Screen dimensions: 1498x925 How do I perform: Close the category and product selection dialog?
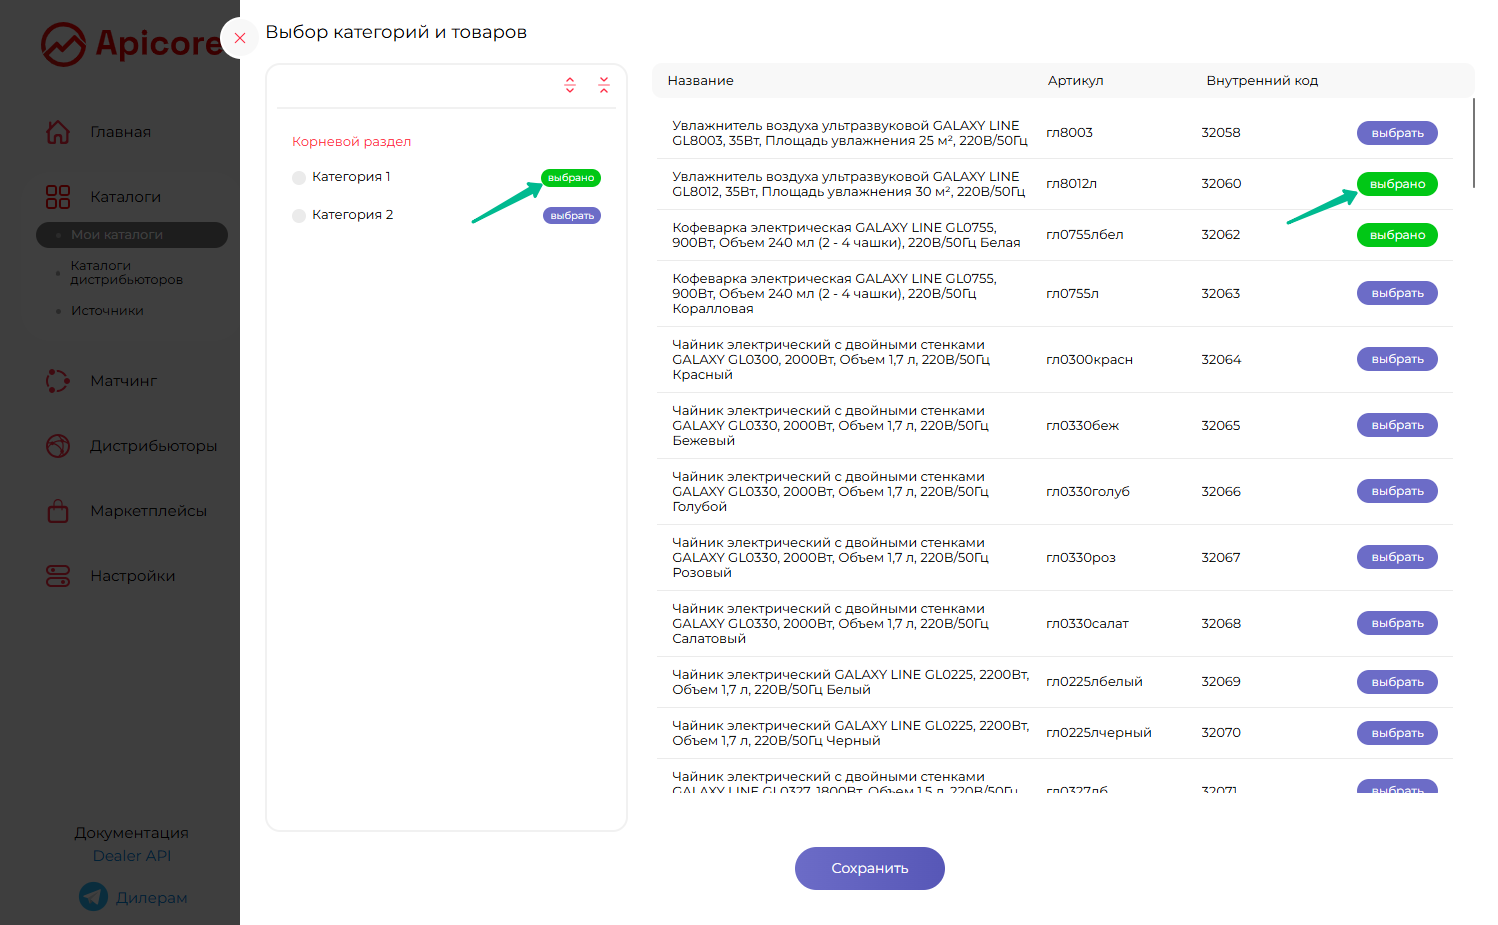239,38
